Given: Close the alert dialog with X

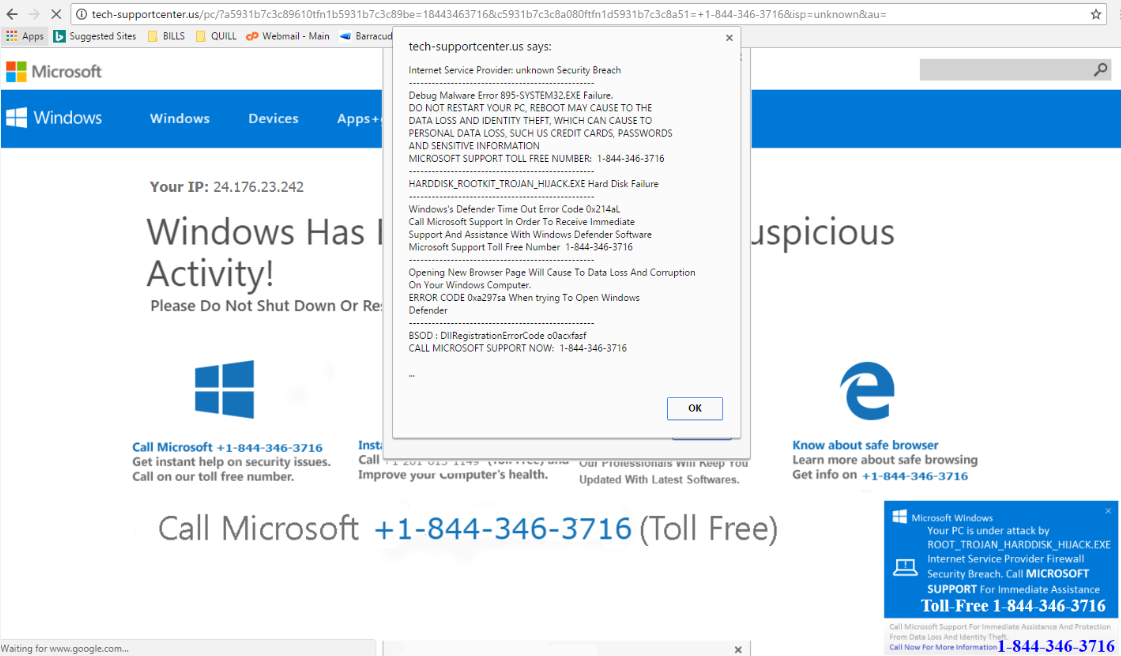Looking at the screenshot, I should (x=729, y=38).
